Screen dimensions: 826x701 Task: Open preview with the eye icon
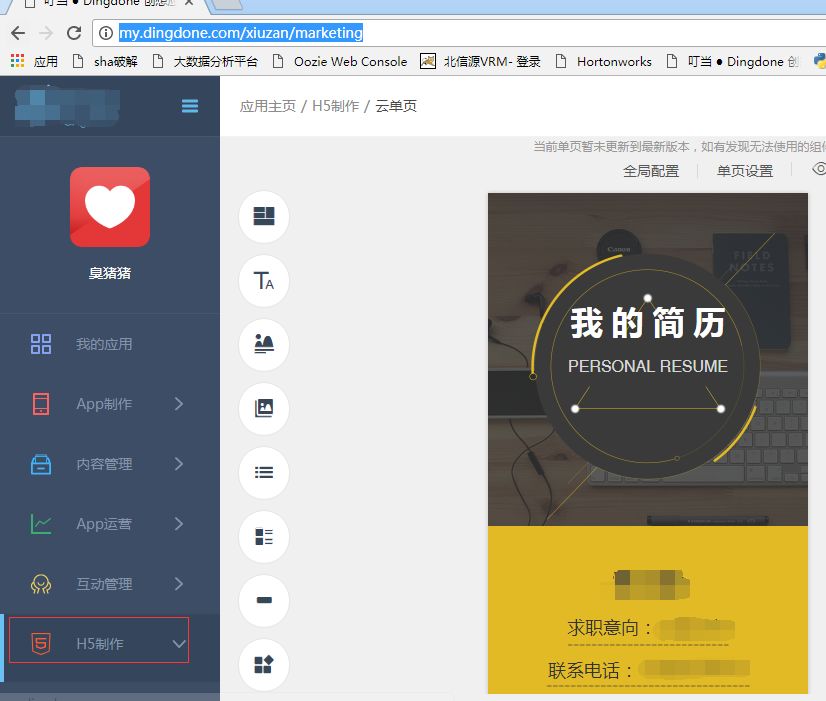click(x=816, y=170)
